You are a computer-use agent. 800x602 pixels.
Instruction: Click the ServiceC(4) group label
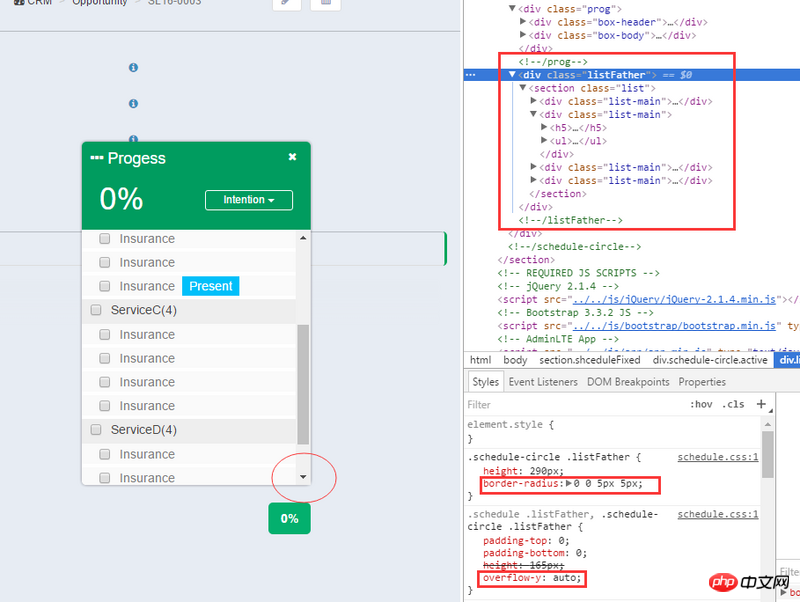coord(144,310)
